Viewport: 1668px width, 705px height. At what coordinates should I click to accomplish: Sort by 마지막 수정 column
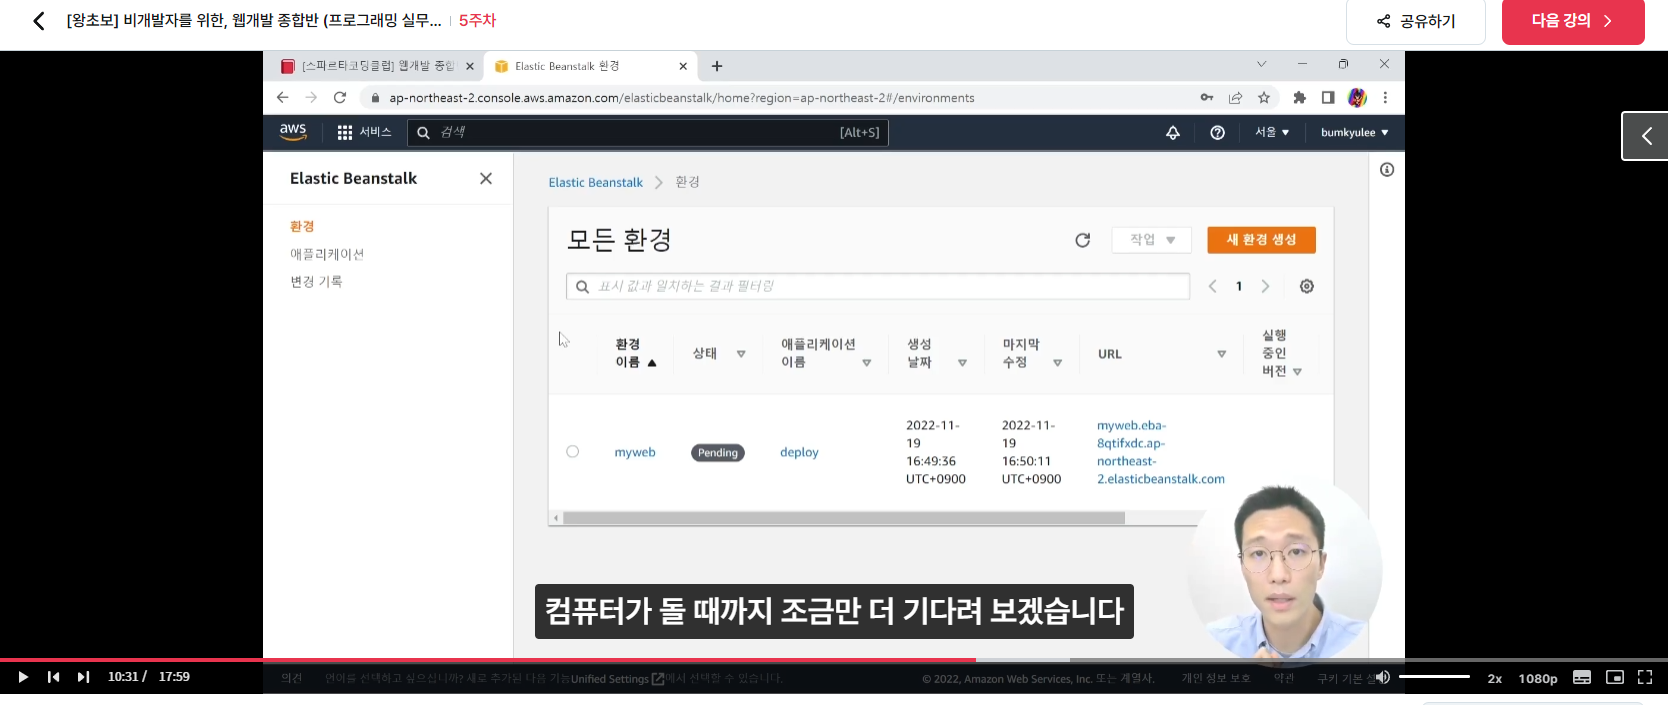coord(1032,353)
